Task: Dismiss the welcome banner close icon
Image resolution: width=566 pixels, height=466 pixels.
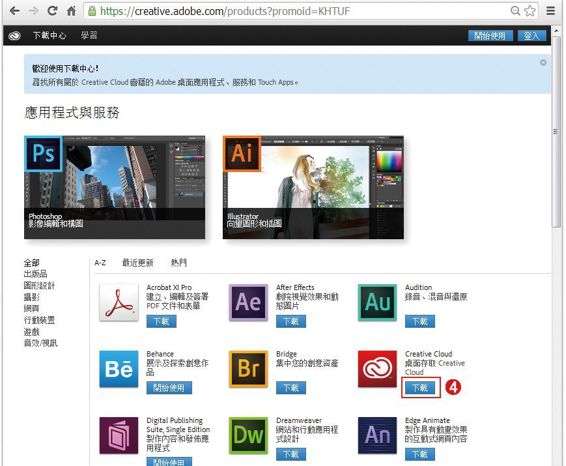Action: 543,62
